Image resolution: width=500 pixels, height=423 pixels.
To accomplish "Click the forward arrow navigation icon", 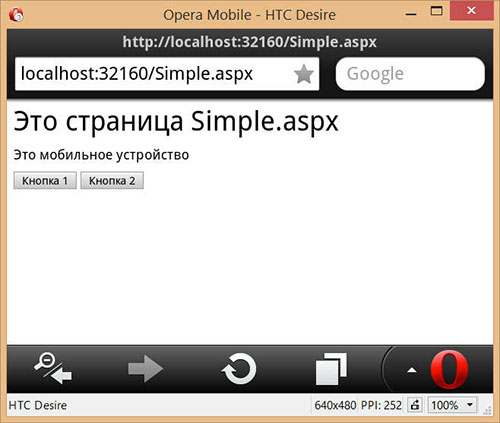I will point(145,369).
